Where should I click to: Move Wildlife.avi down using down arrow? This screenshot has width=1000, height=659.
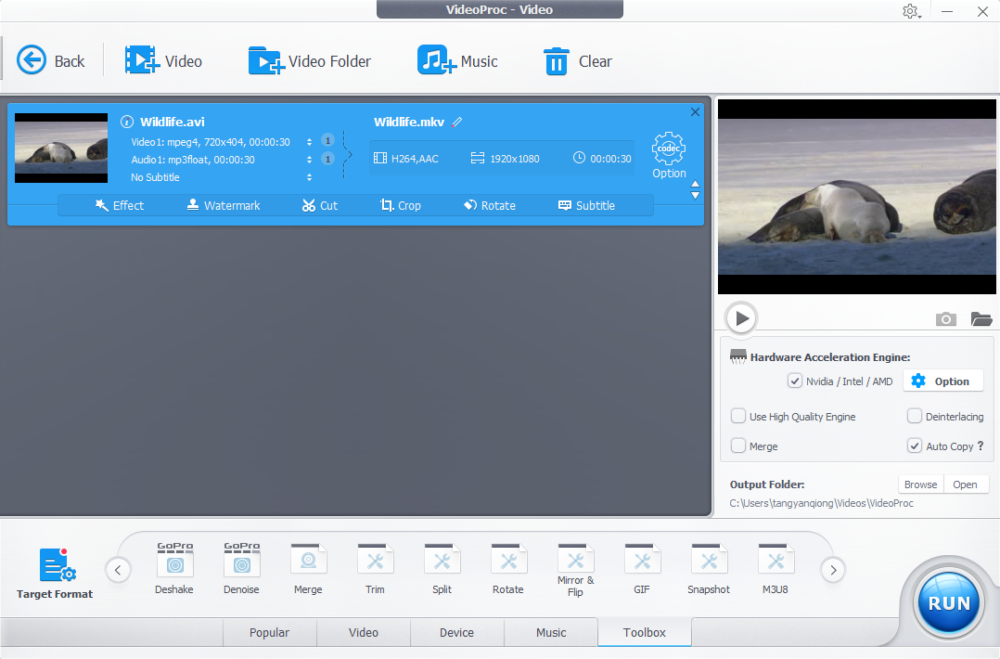pos(695,195)
